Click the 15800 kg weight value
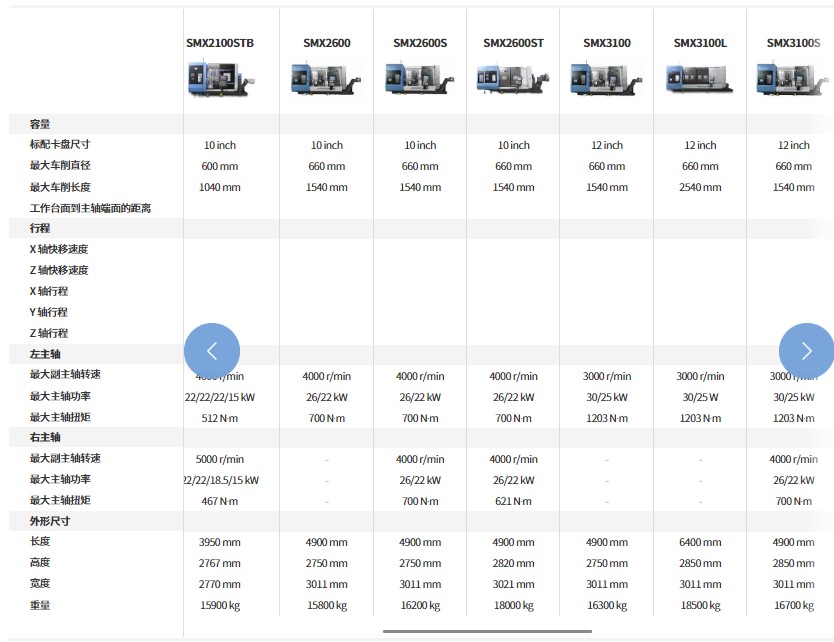This screenshot has width=834, height=642. coord(327,605)
